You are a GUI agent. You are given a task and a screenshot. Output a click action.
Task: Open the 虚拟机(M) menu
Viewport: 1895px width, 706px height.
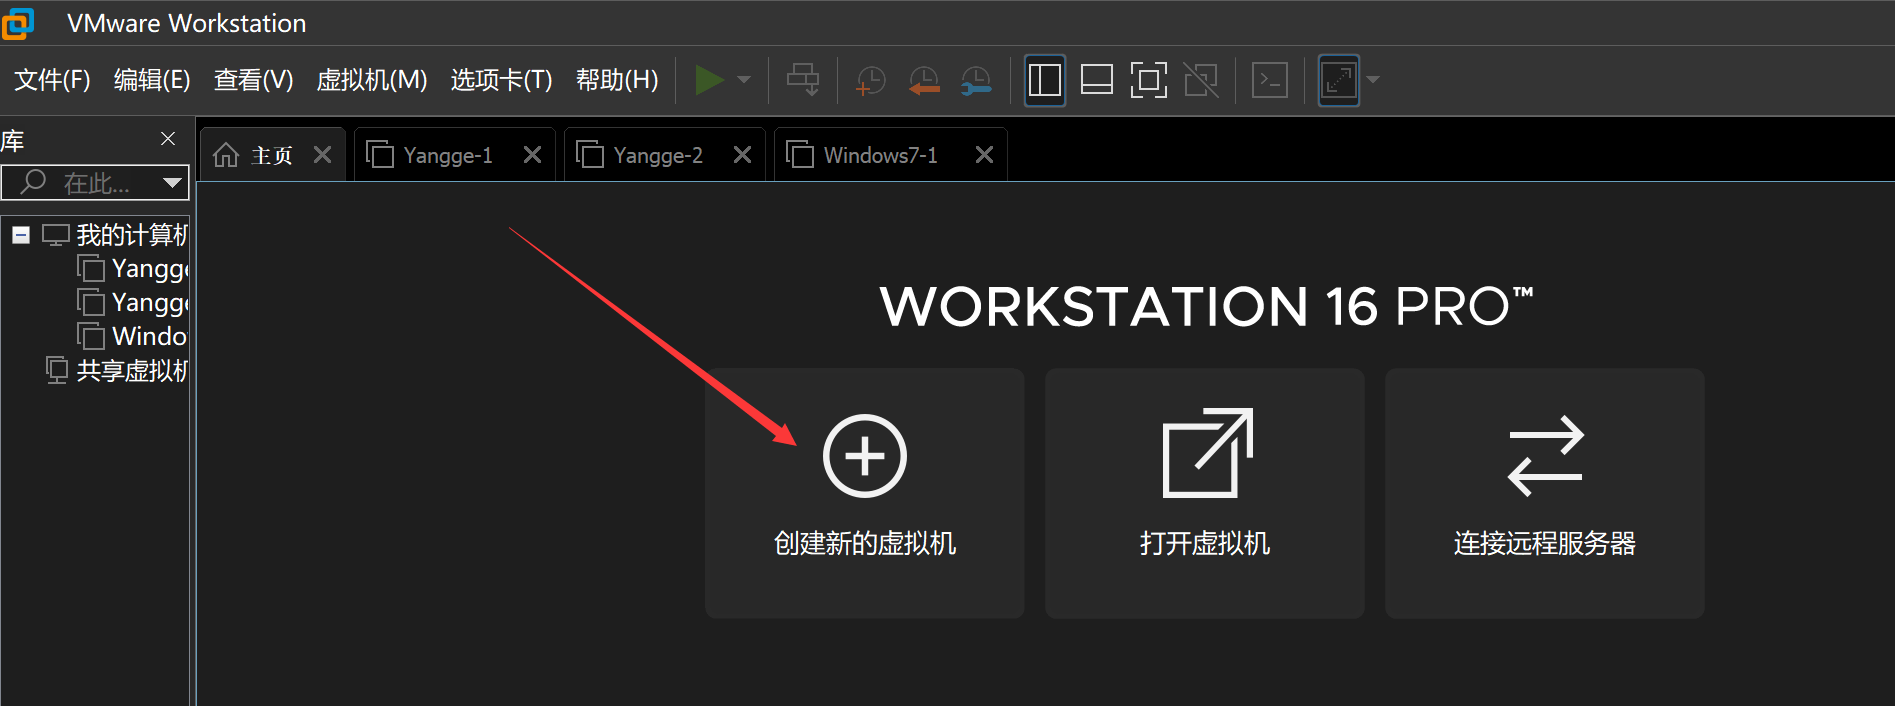(372, 80)
